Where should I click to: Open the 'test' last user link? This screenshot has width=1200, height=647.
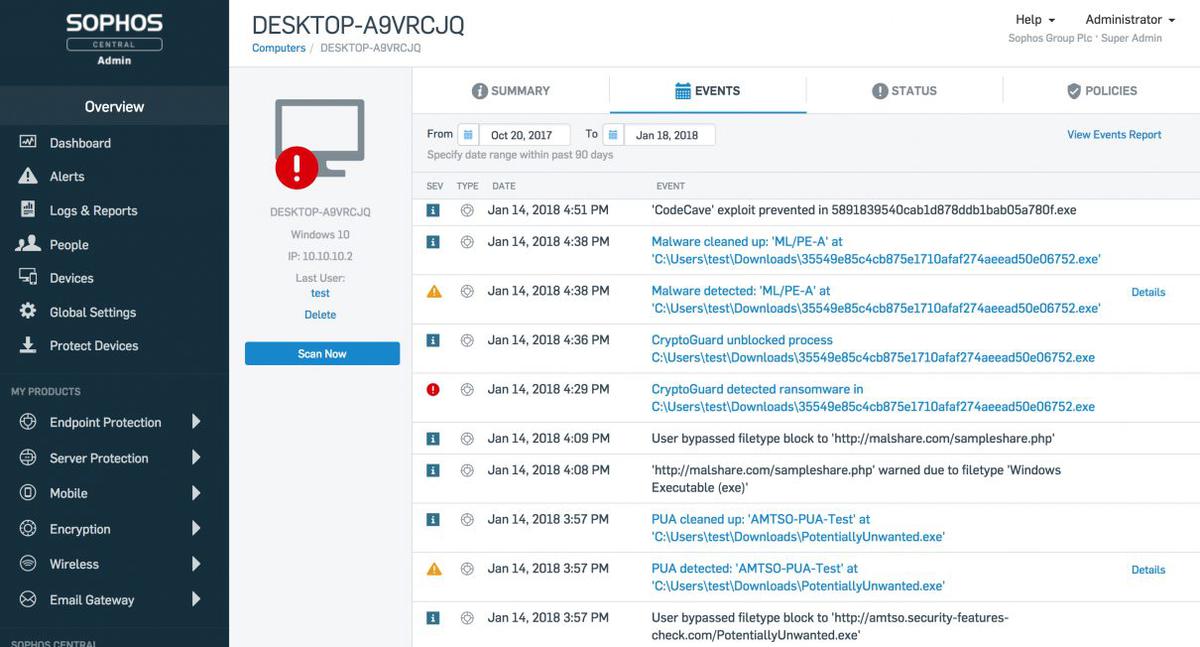320,293
